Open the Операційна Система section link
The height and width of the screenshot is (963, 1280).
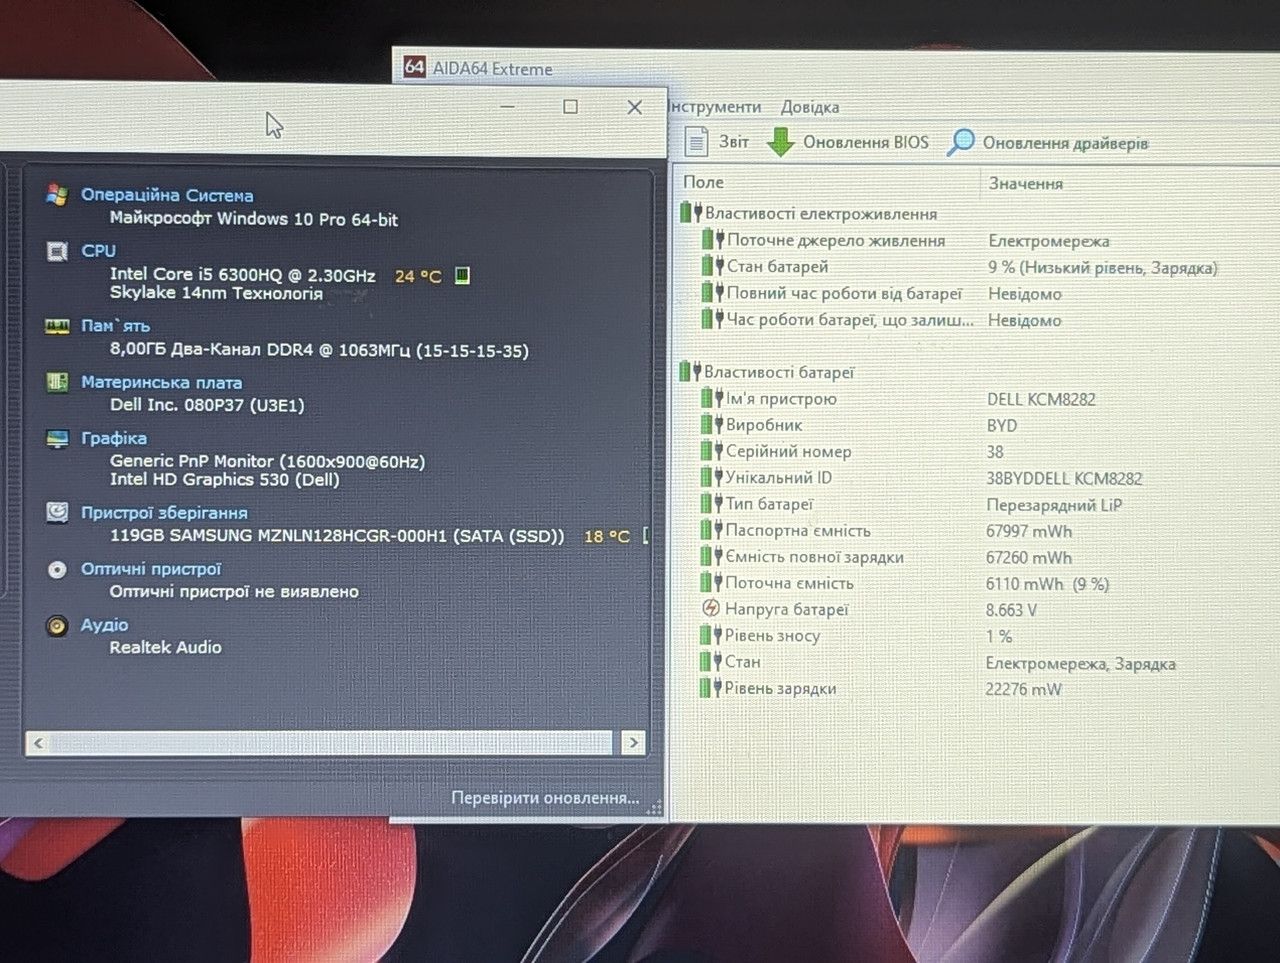[167, 195]
